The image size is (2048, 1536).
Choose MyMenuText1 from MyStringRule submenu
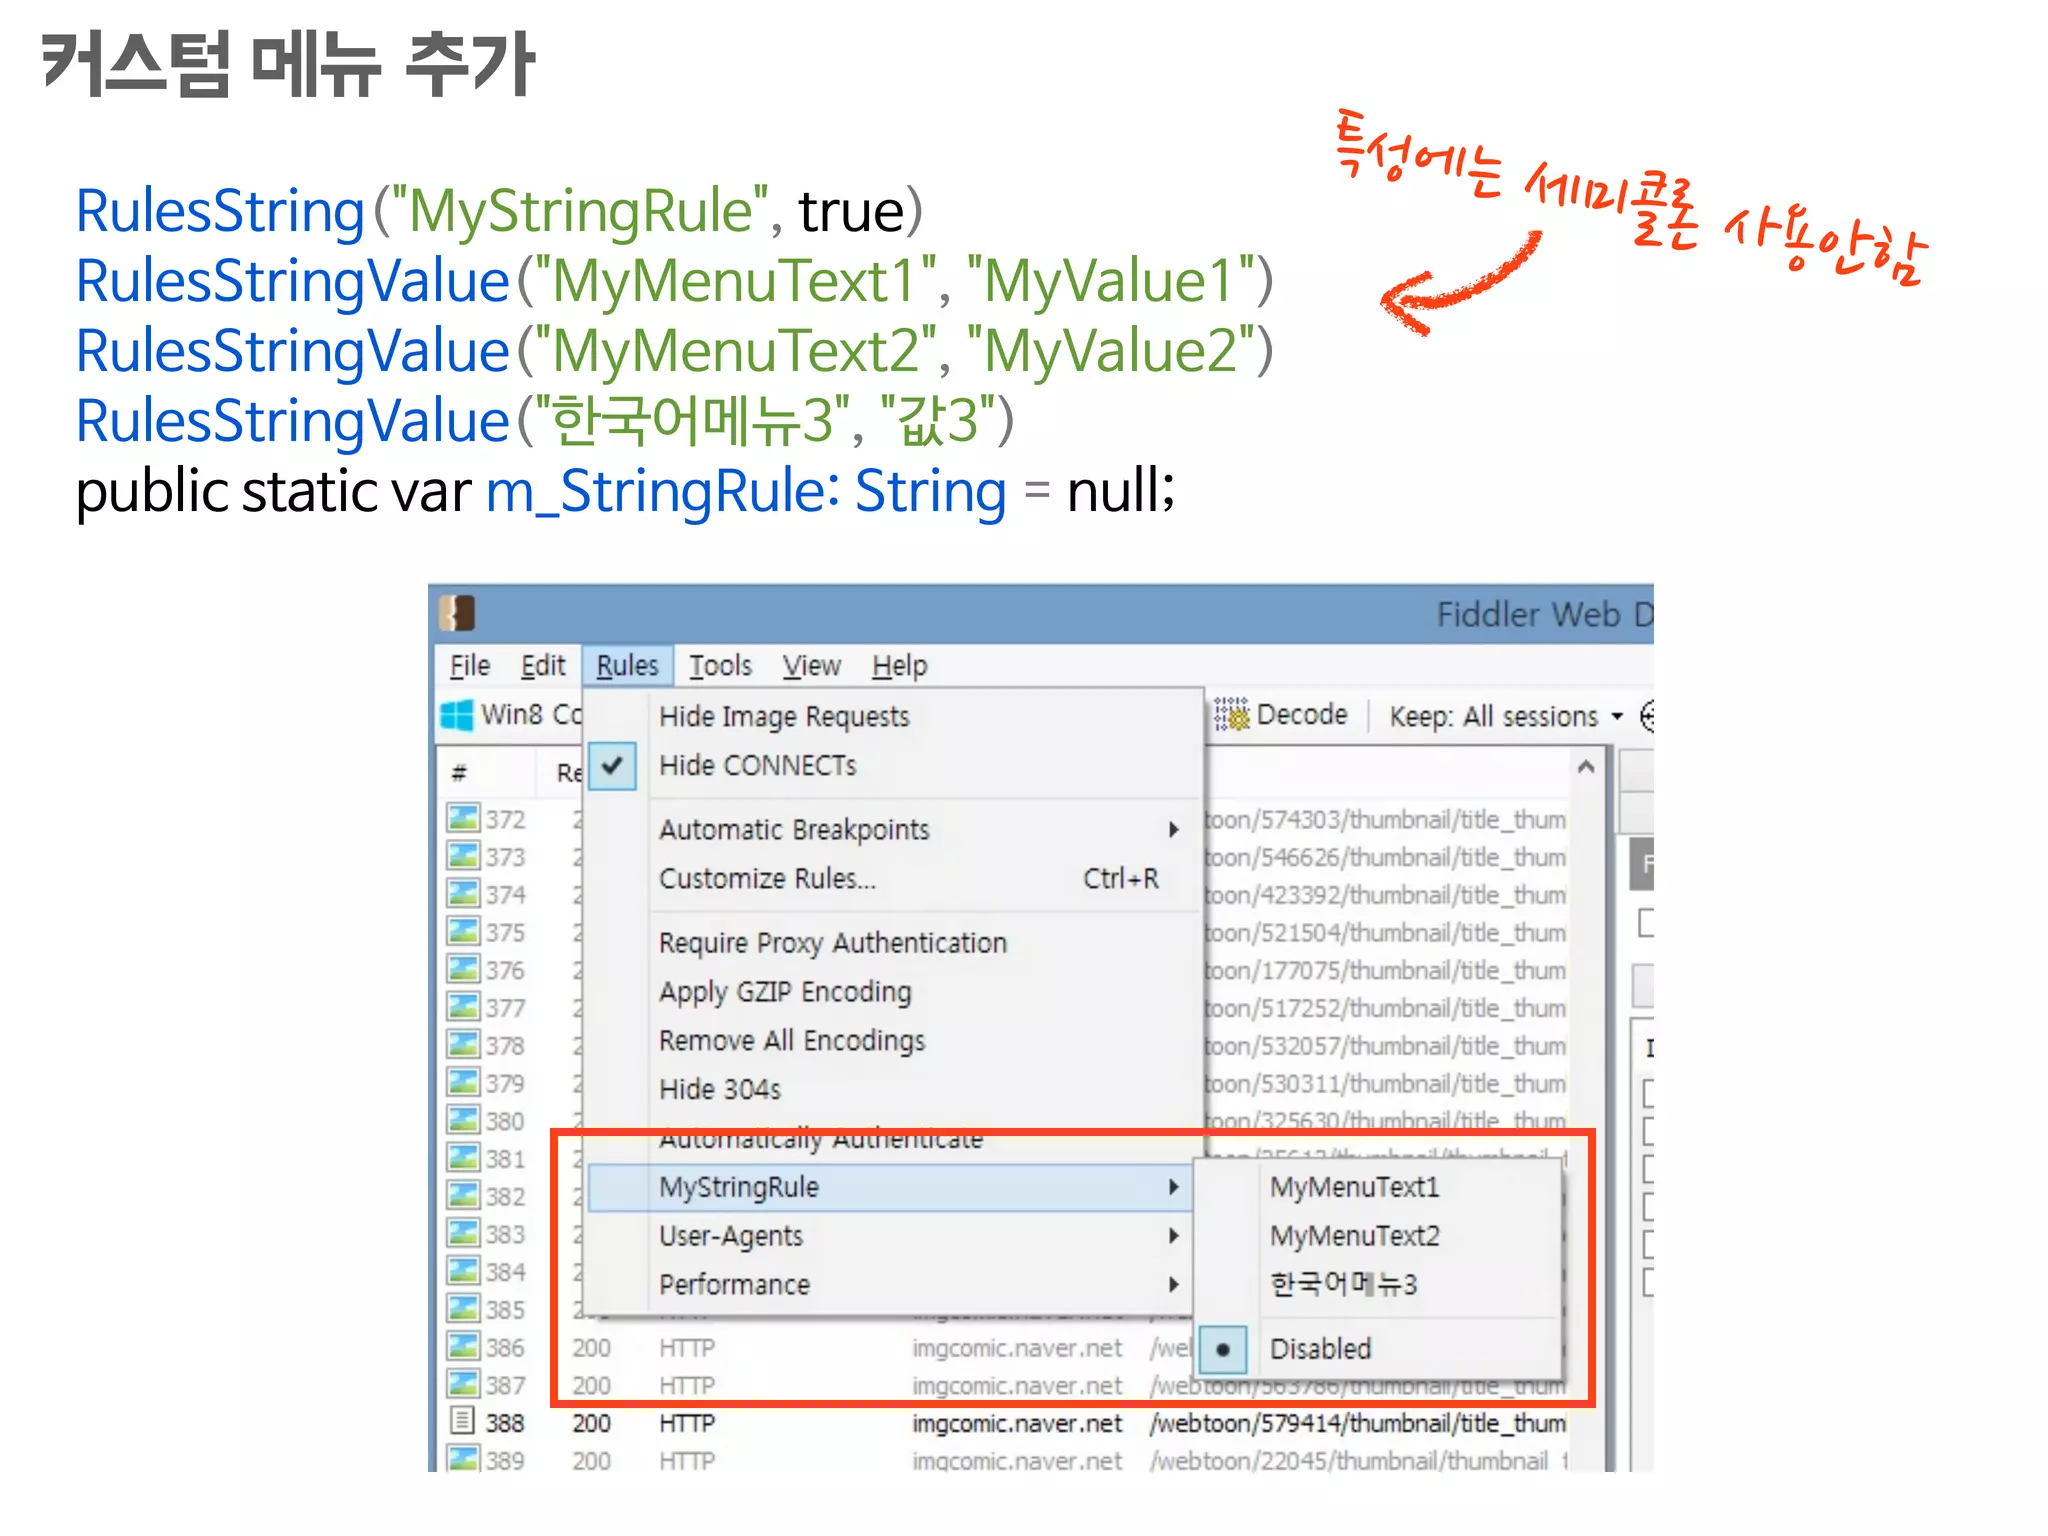pyautogui.click(x=1353, y=1187)
